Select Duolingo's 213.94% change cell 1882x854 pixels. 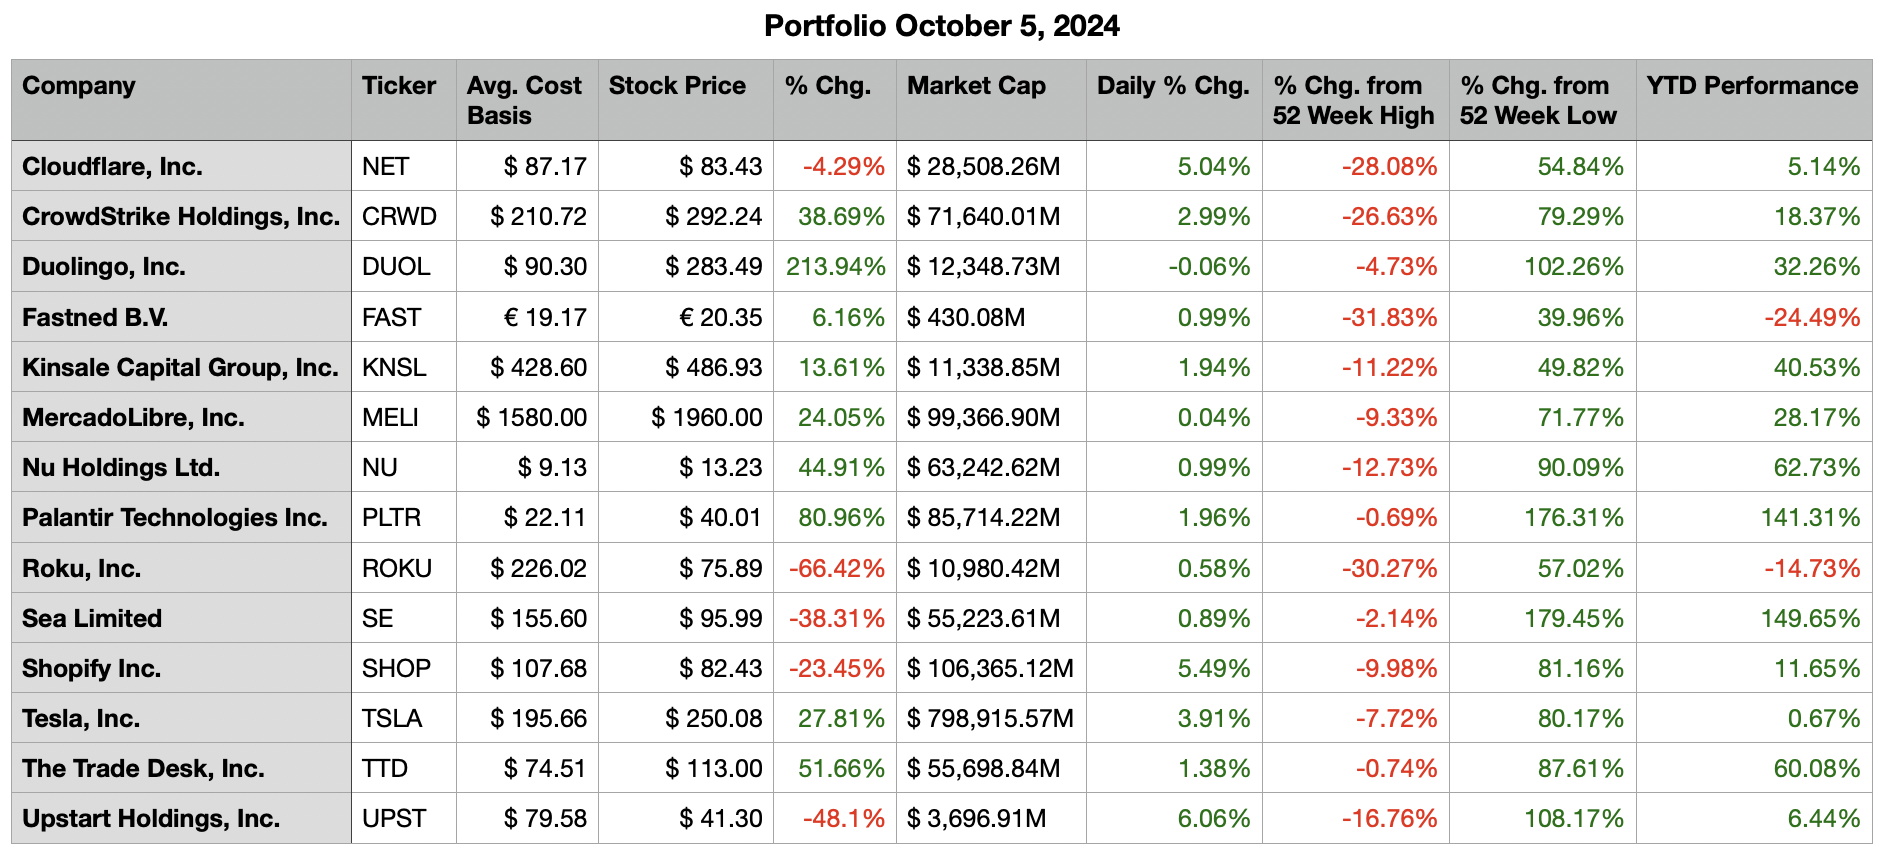click(x=835, y=267)
